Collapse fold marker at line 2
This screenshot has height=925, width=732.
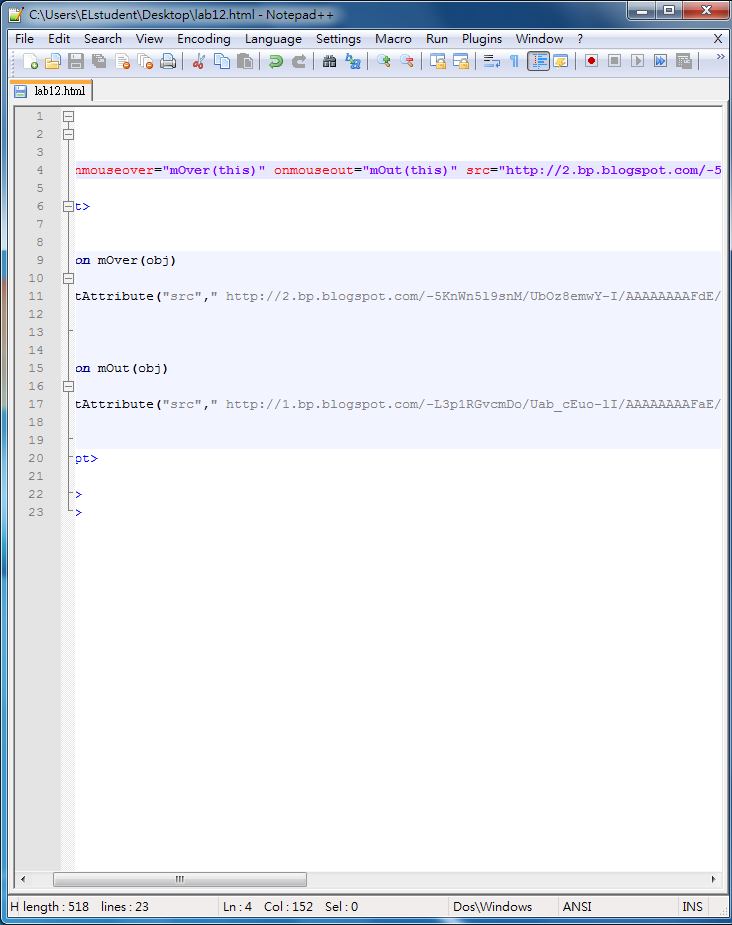68,135
